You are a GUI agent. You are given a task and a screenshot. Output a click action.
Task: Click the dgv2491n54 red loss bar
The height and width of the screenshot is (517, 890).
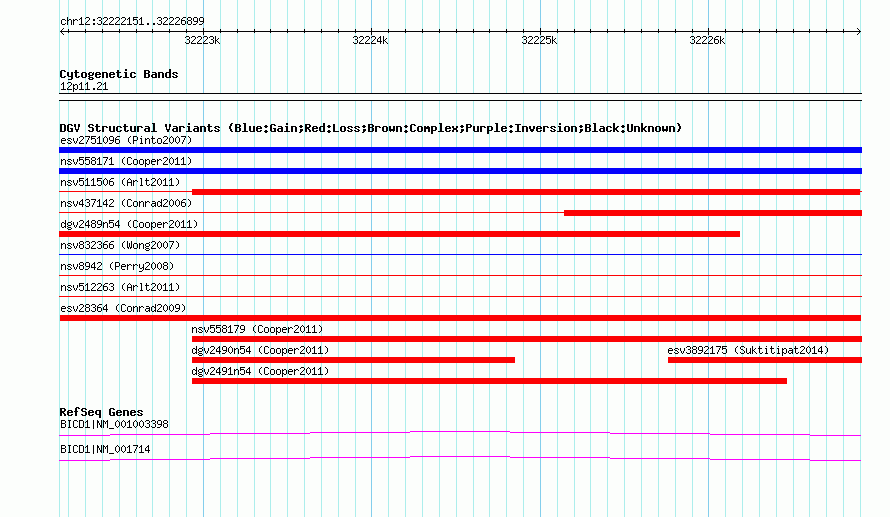pos(489,381)
